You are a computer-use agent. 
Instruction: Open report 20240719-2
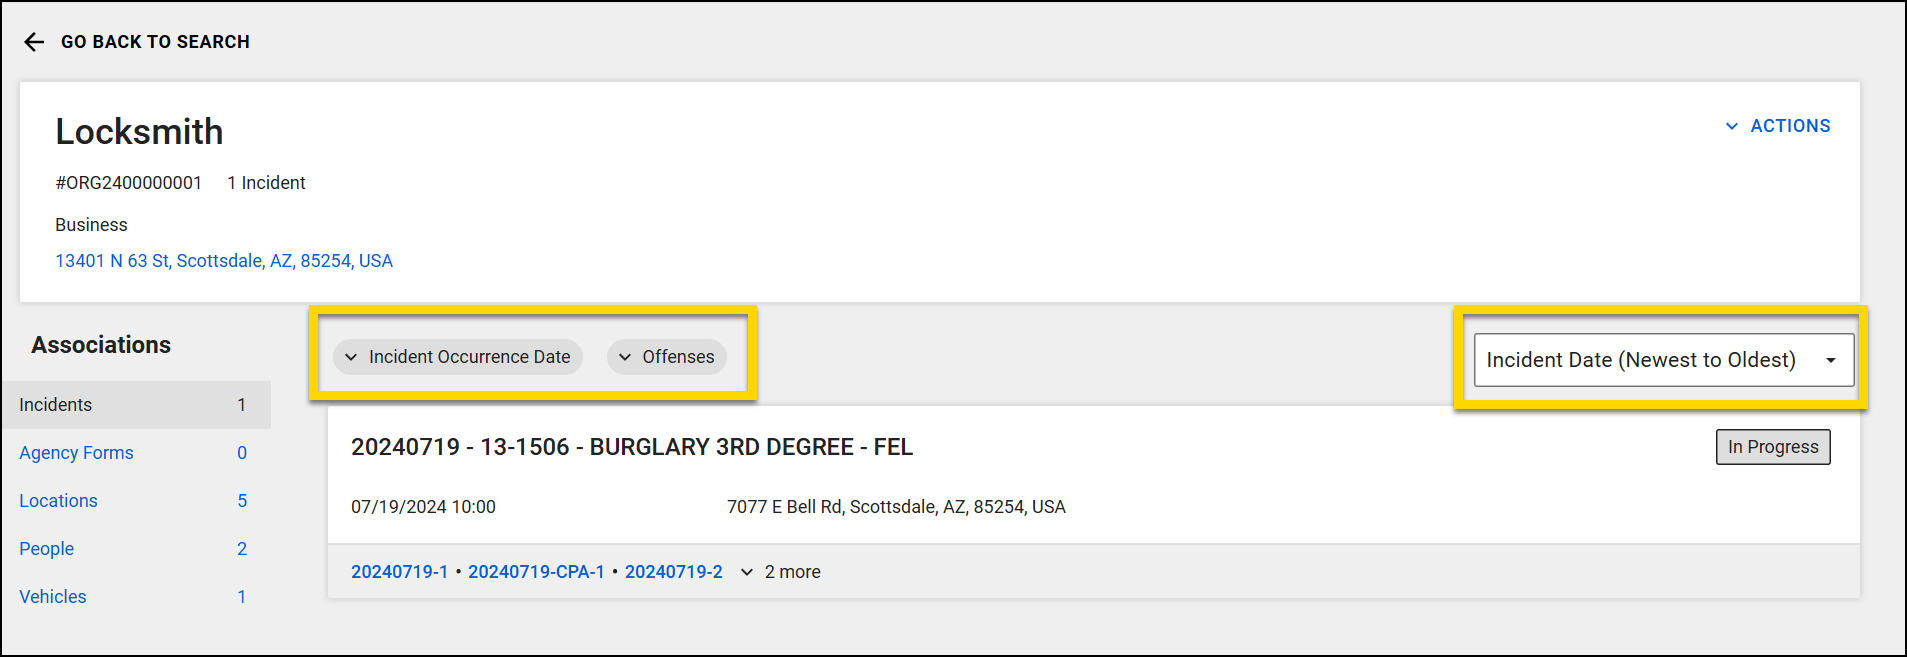(673, 572)
